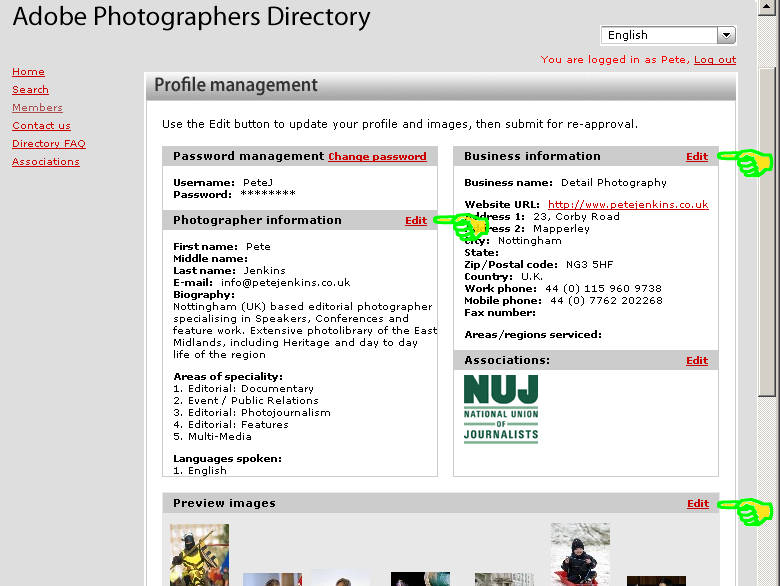Click the Change password link
The height and width of the screenshot is (586, 780).
click(377, 157)
